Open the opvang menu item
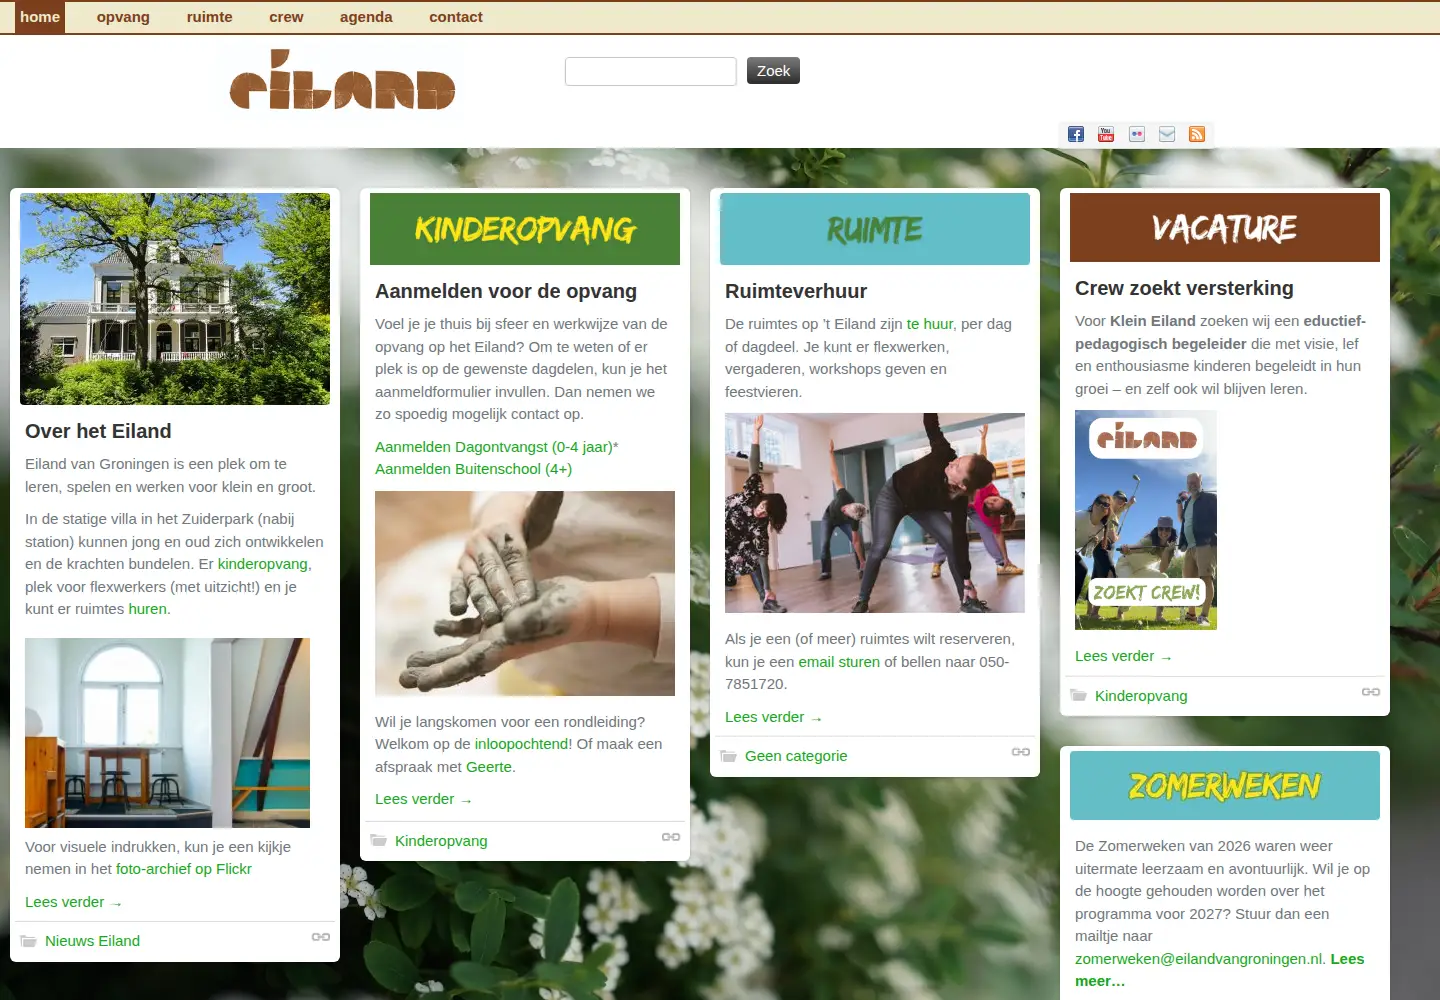The image size is (1440, 1000). tap(123, 17)
